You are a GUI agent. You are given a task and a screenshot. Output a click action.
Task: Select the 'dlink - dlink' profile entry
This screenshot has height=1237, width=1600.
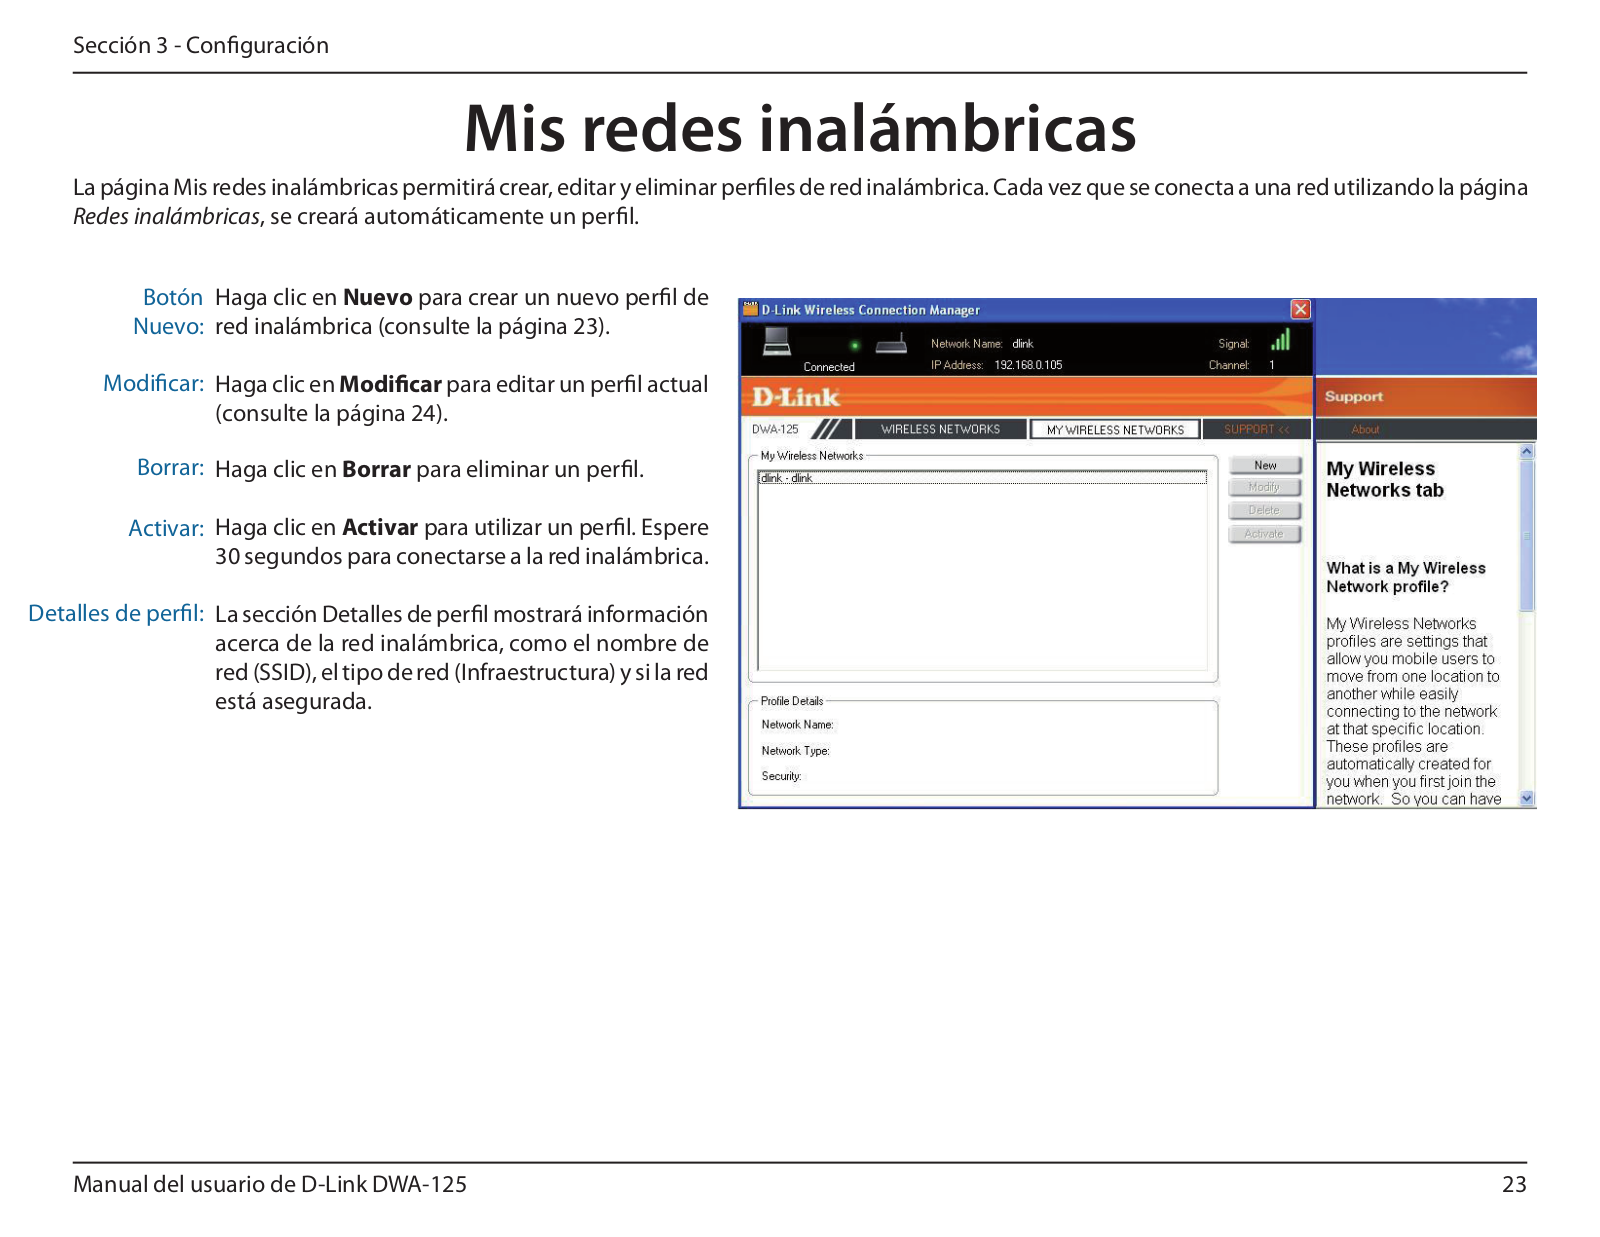tap(787, 478)
